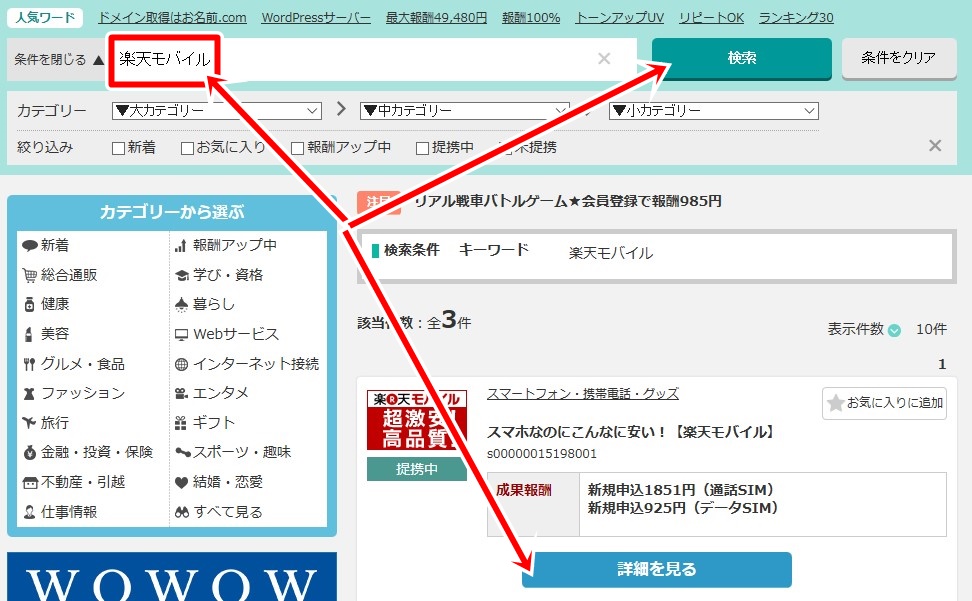Check the 新着 filter checkbox
This screenshot has width=972, height=601.
pyautogui.click(x=118, y=148)
